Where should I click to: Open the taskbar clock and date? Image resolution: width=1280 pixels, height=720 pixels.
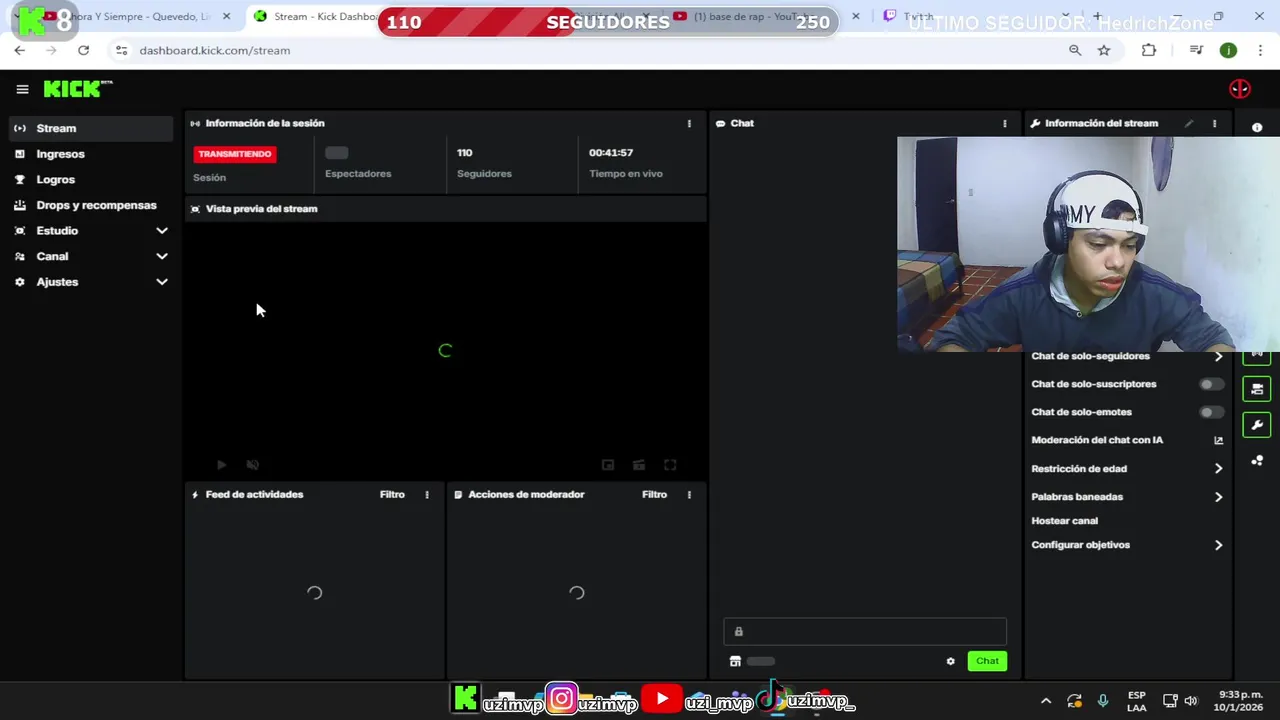click(x=1240, y=701)
